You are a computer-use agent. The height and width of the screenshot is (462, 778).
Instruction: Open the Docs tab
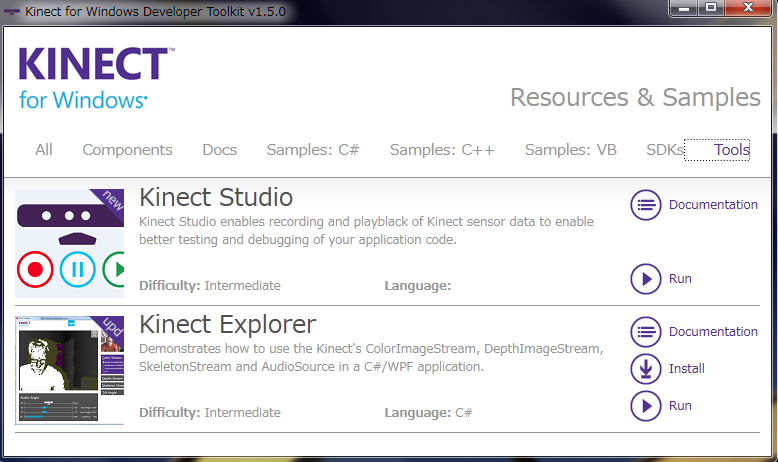pos(219,150)
